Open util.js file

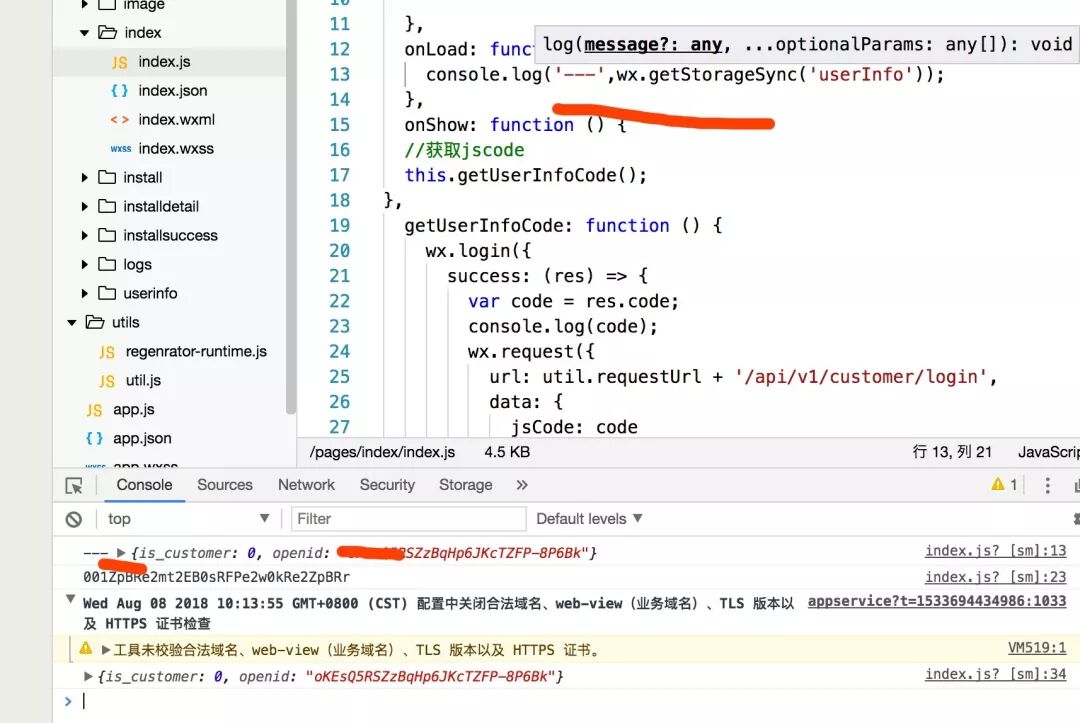point(143,381)
